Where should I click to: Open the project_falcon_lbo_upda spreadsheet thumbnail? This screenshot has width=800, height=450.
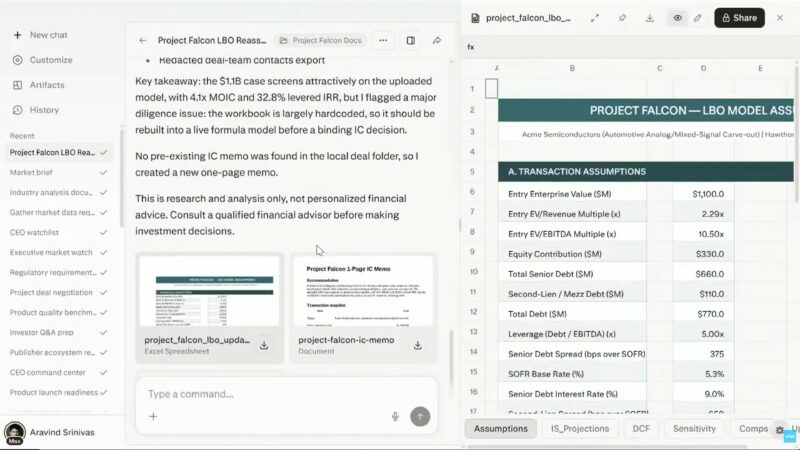pyautogui.click(x=209, y=291)
